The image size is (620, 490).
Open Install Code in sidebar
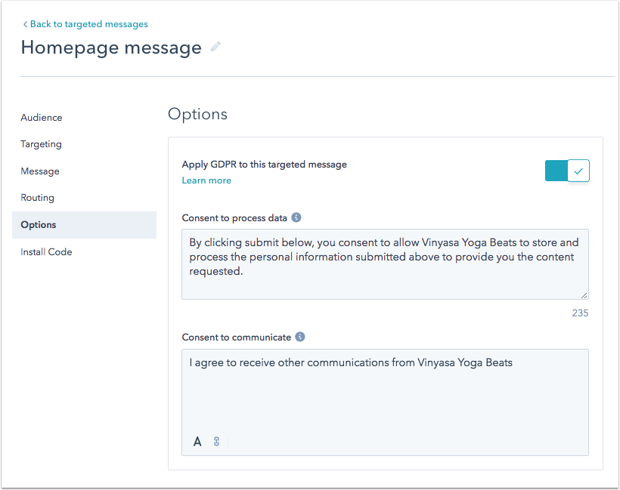(x=46, y=252)
